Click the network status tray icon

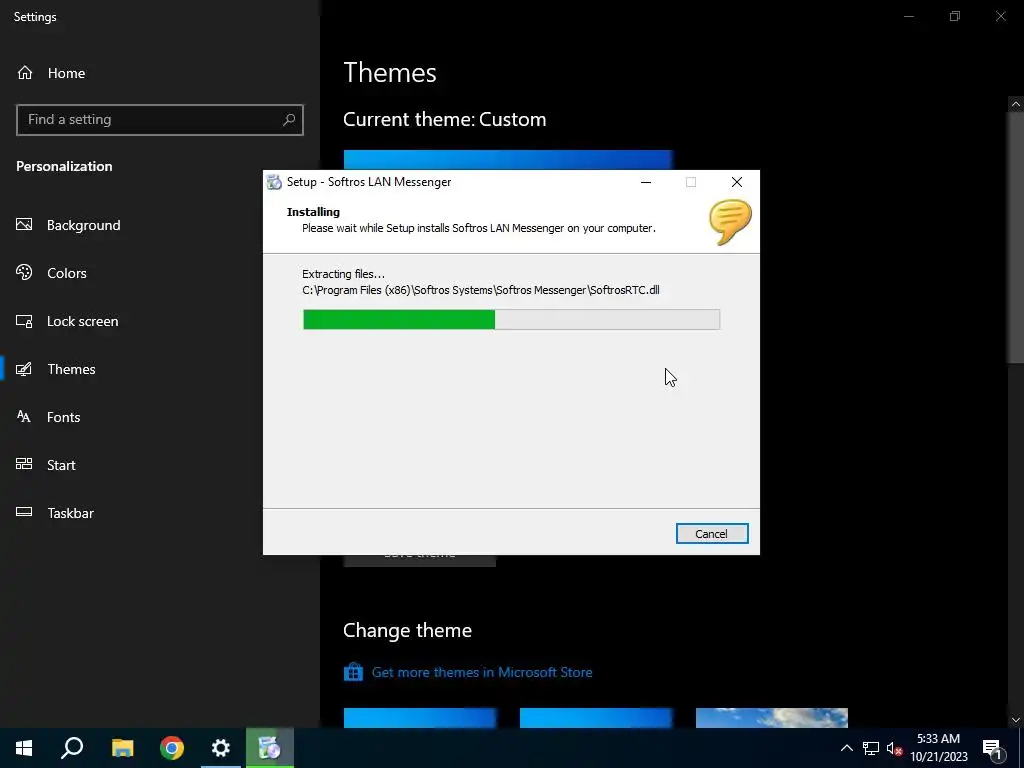coord(871,748)
